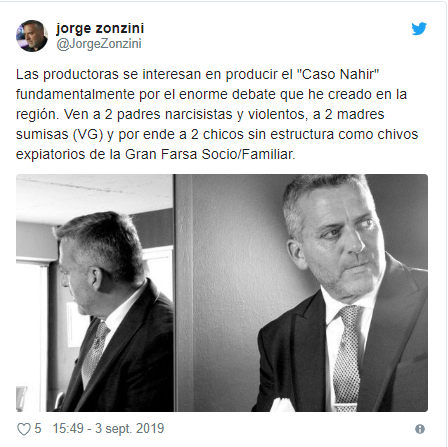Screen dimensions: 448x447
Task: Click the word "región" in the tweet
Action: [x=37, y=115]
